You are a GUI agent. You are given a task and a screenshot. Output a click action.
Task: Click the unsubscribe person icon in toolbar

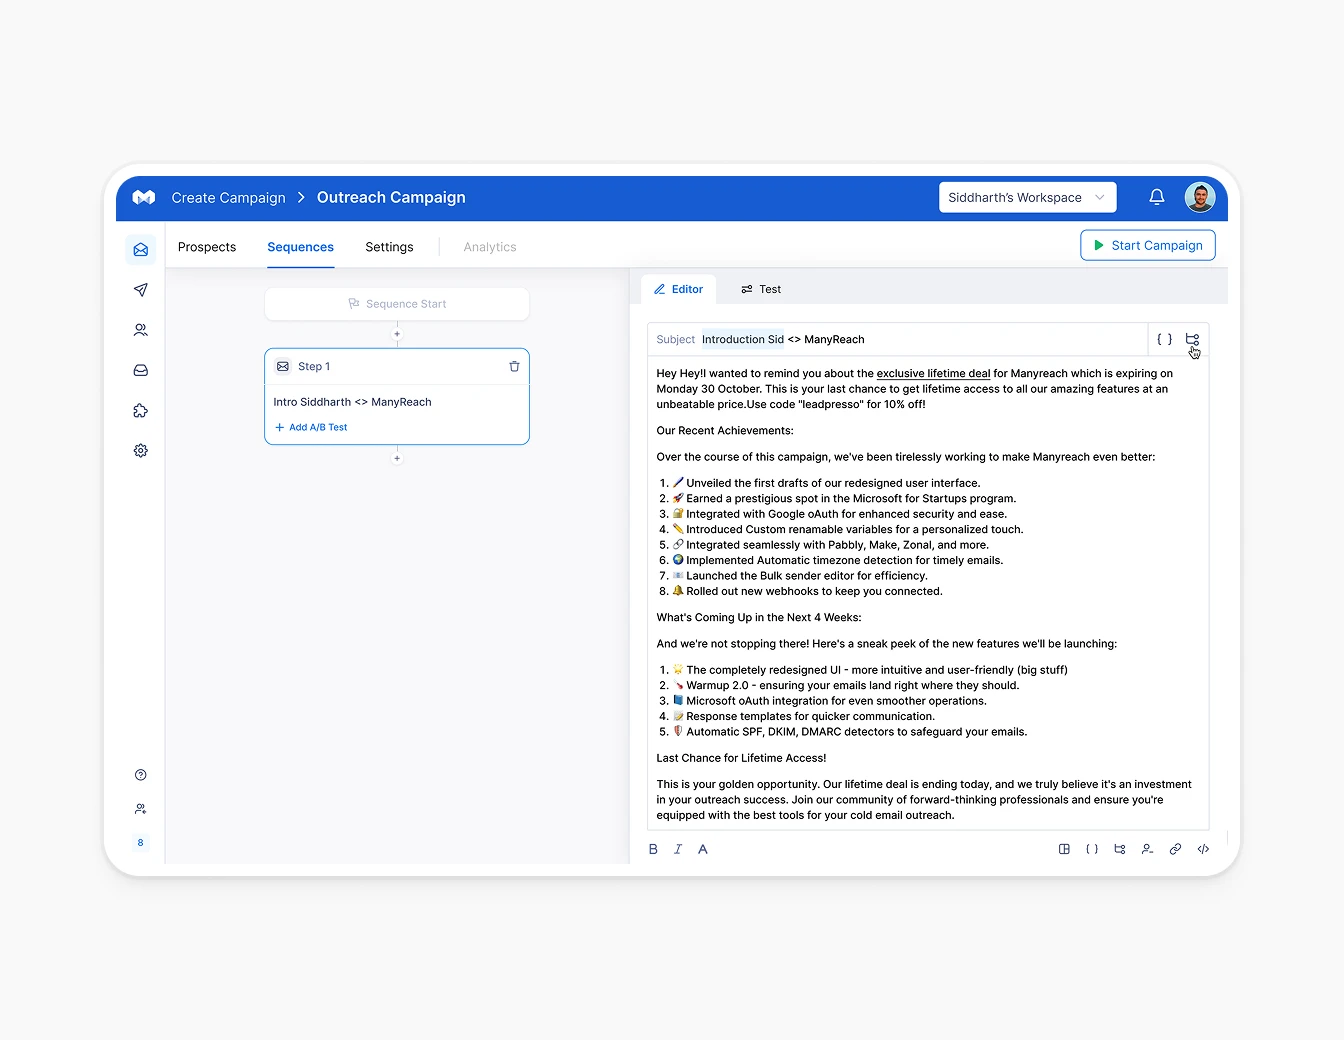1147,849
